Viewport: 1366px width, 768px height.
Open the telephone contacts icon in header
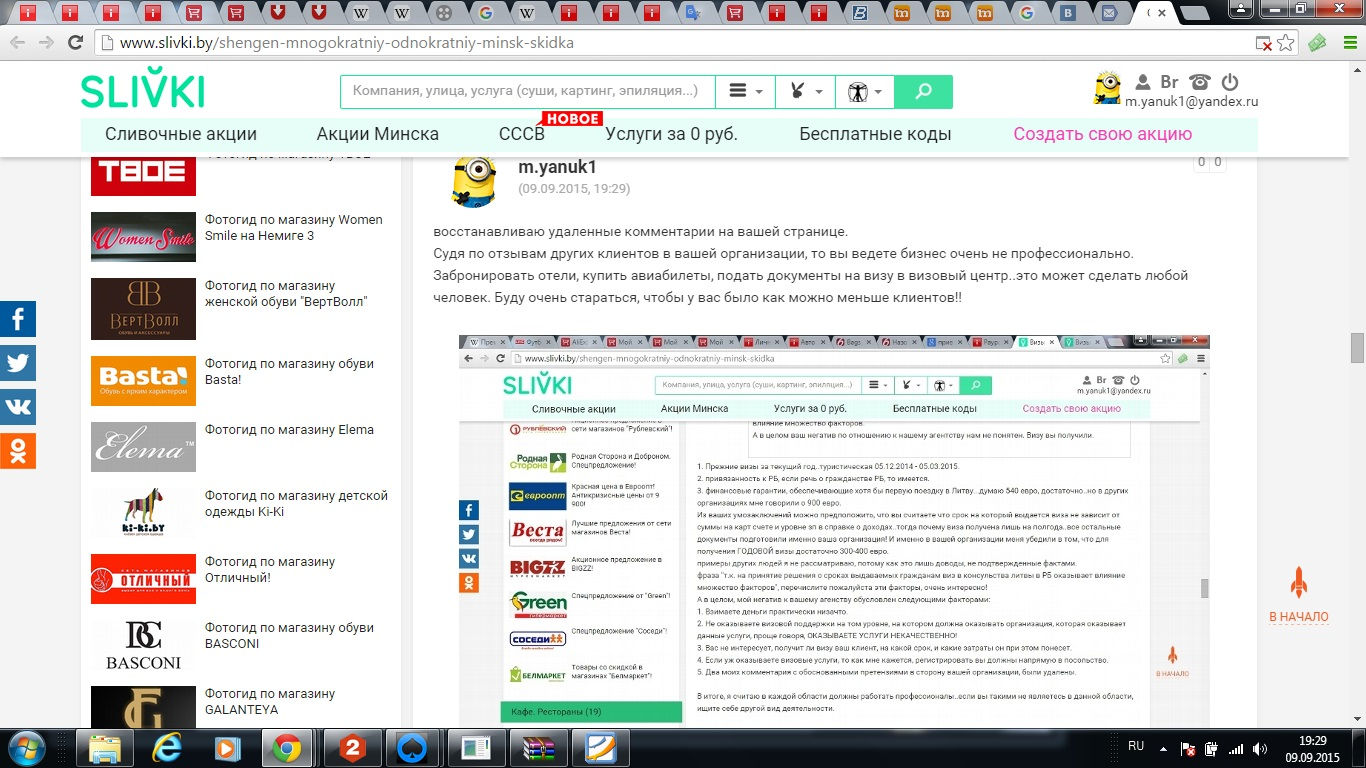1200,82
